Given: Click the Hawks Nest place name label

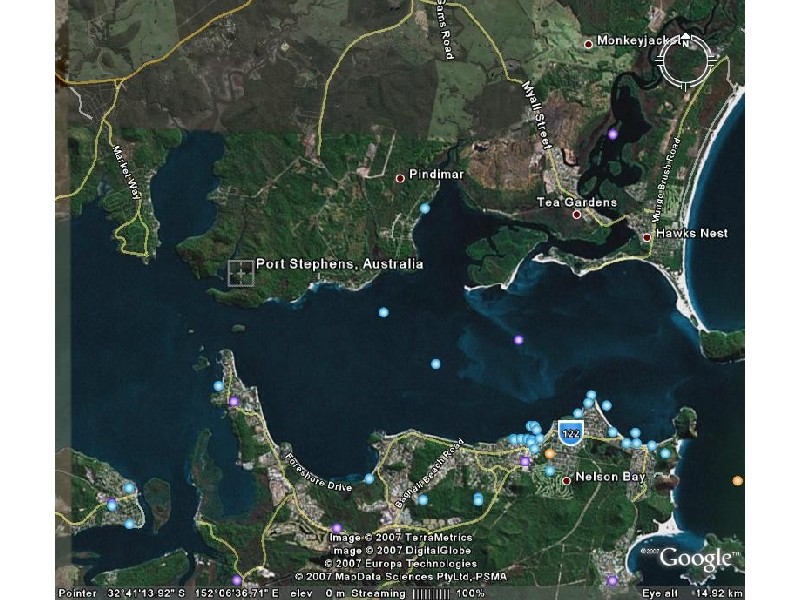Looking at the screenshot, I should tap(692, 233).
